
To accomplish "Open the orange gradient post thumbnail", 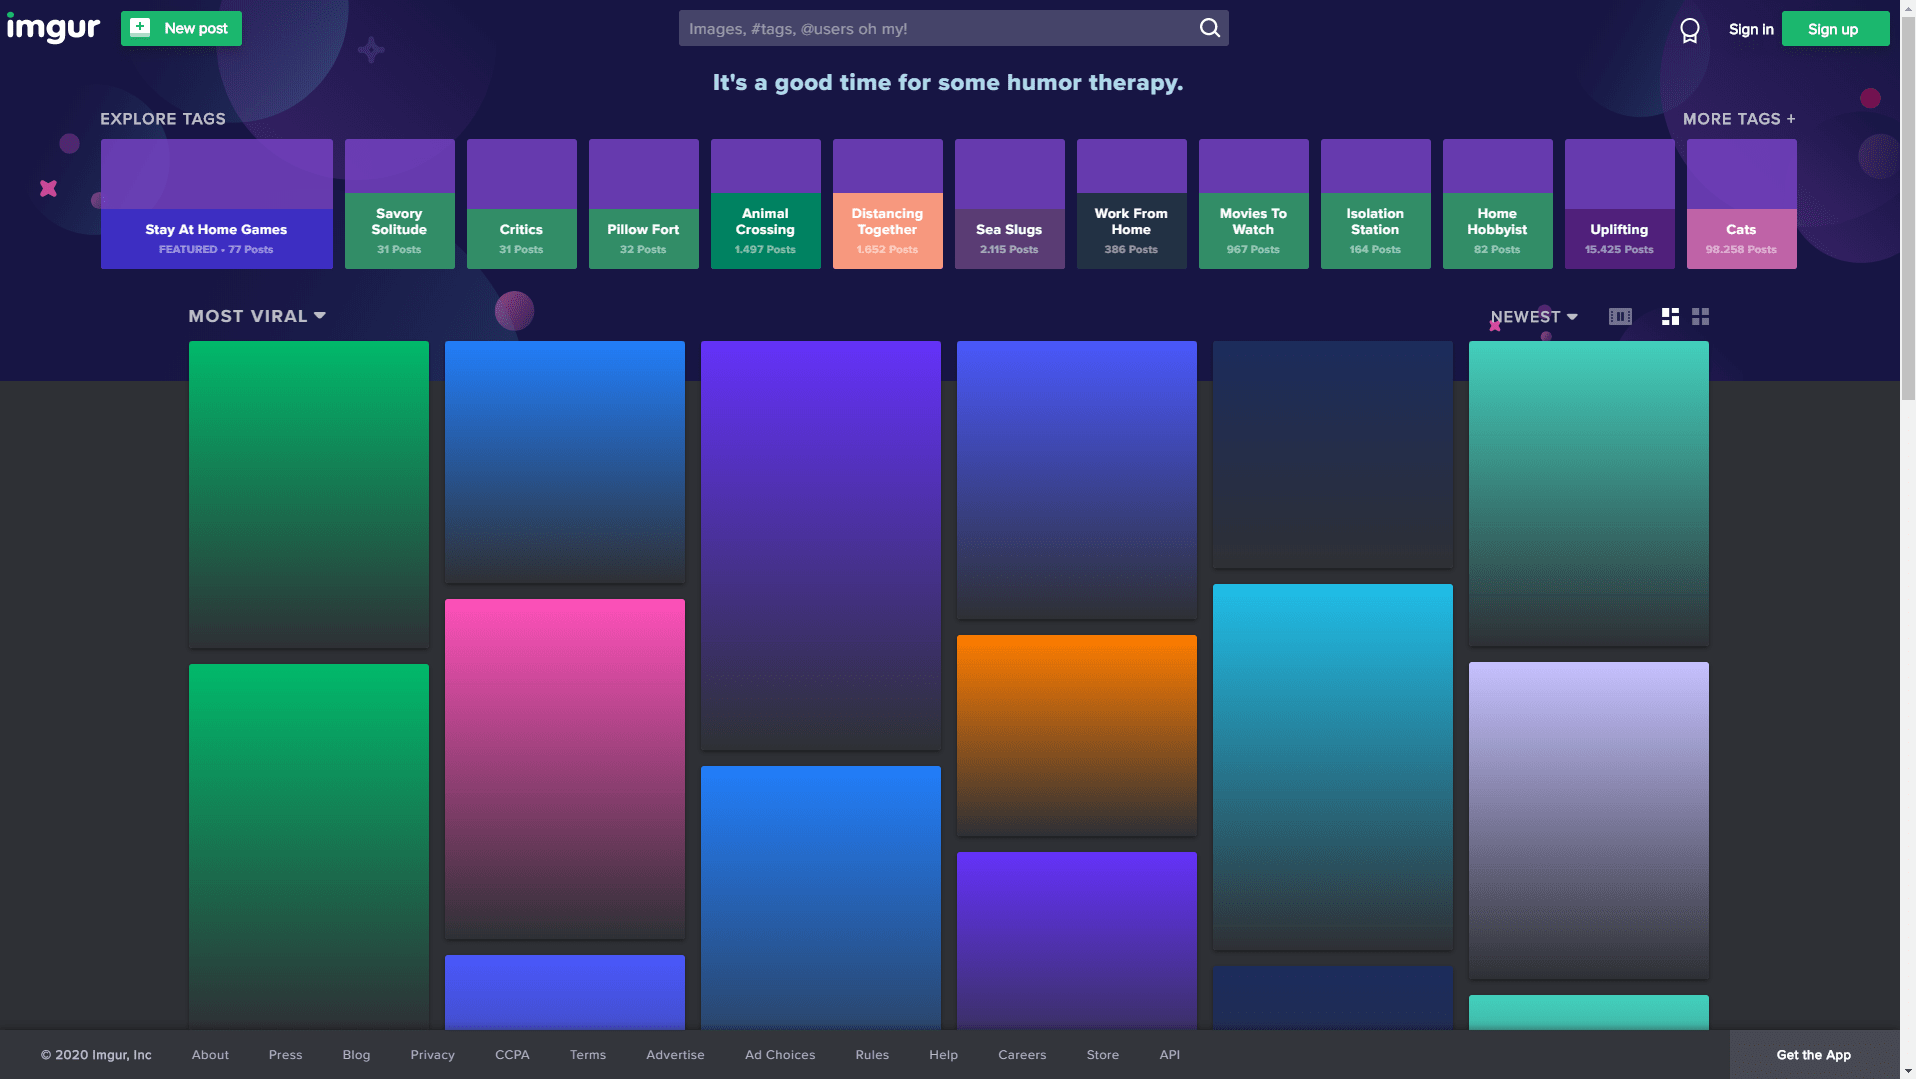I will click(x=1077, y=735).
